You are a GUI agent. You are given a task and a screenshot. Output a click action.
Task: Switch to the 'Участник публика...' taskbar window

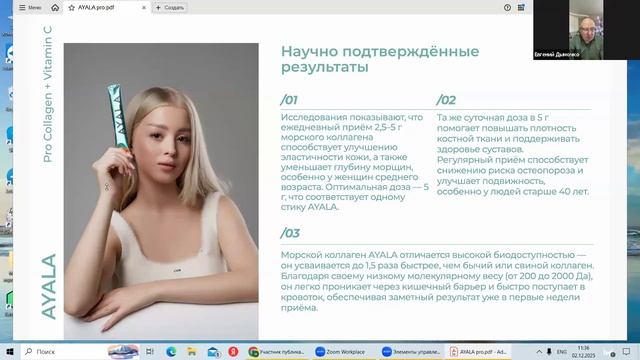click(277, 351)
